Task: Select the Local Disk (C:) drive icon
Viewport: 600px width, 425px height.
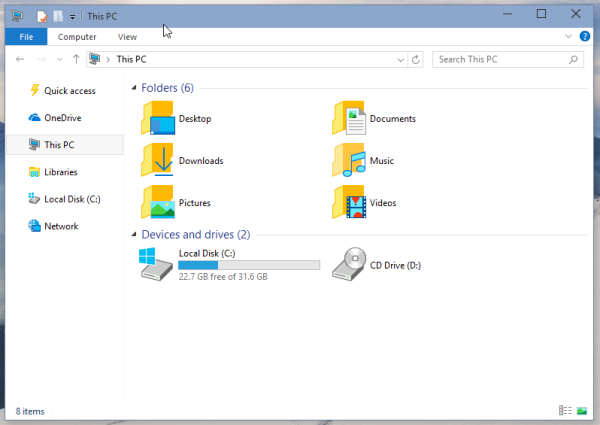Action: pos(155,264)
